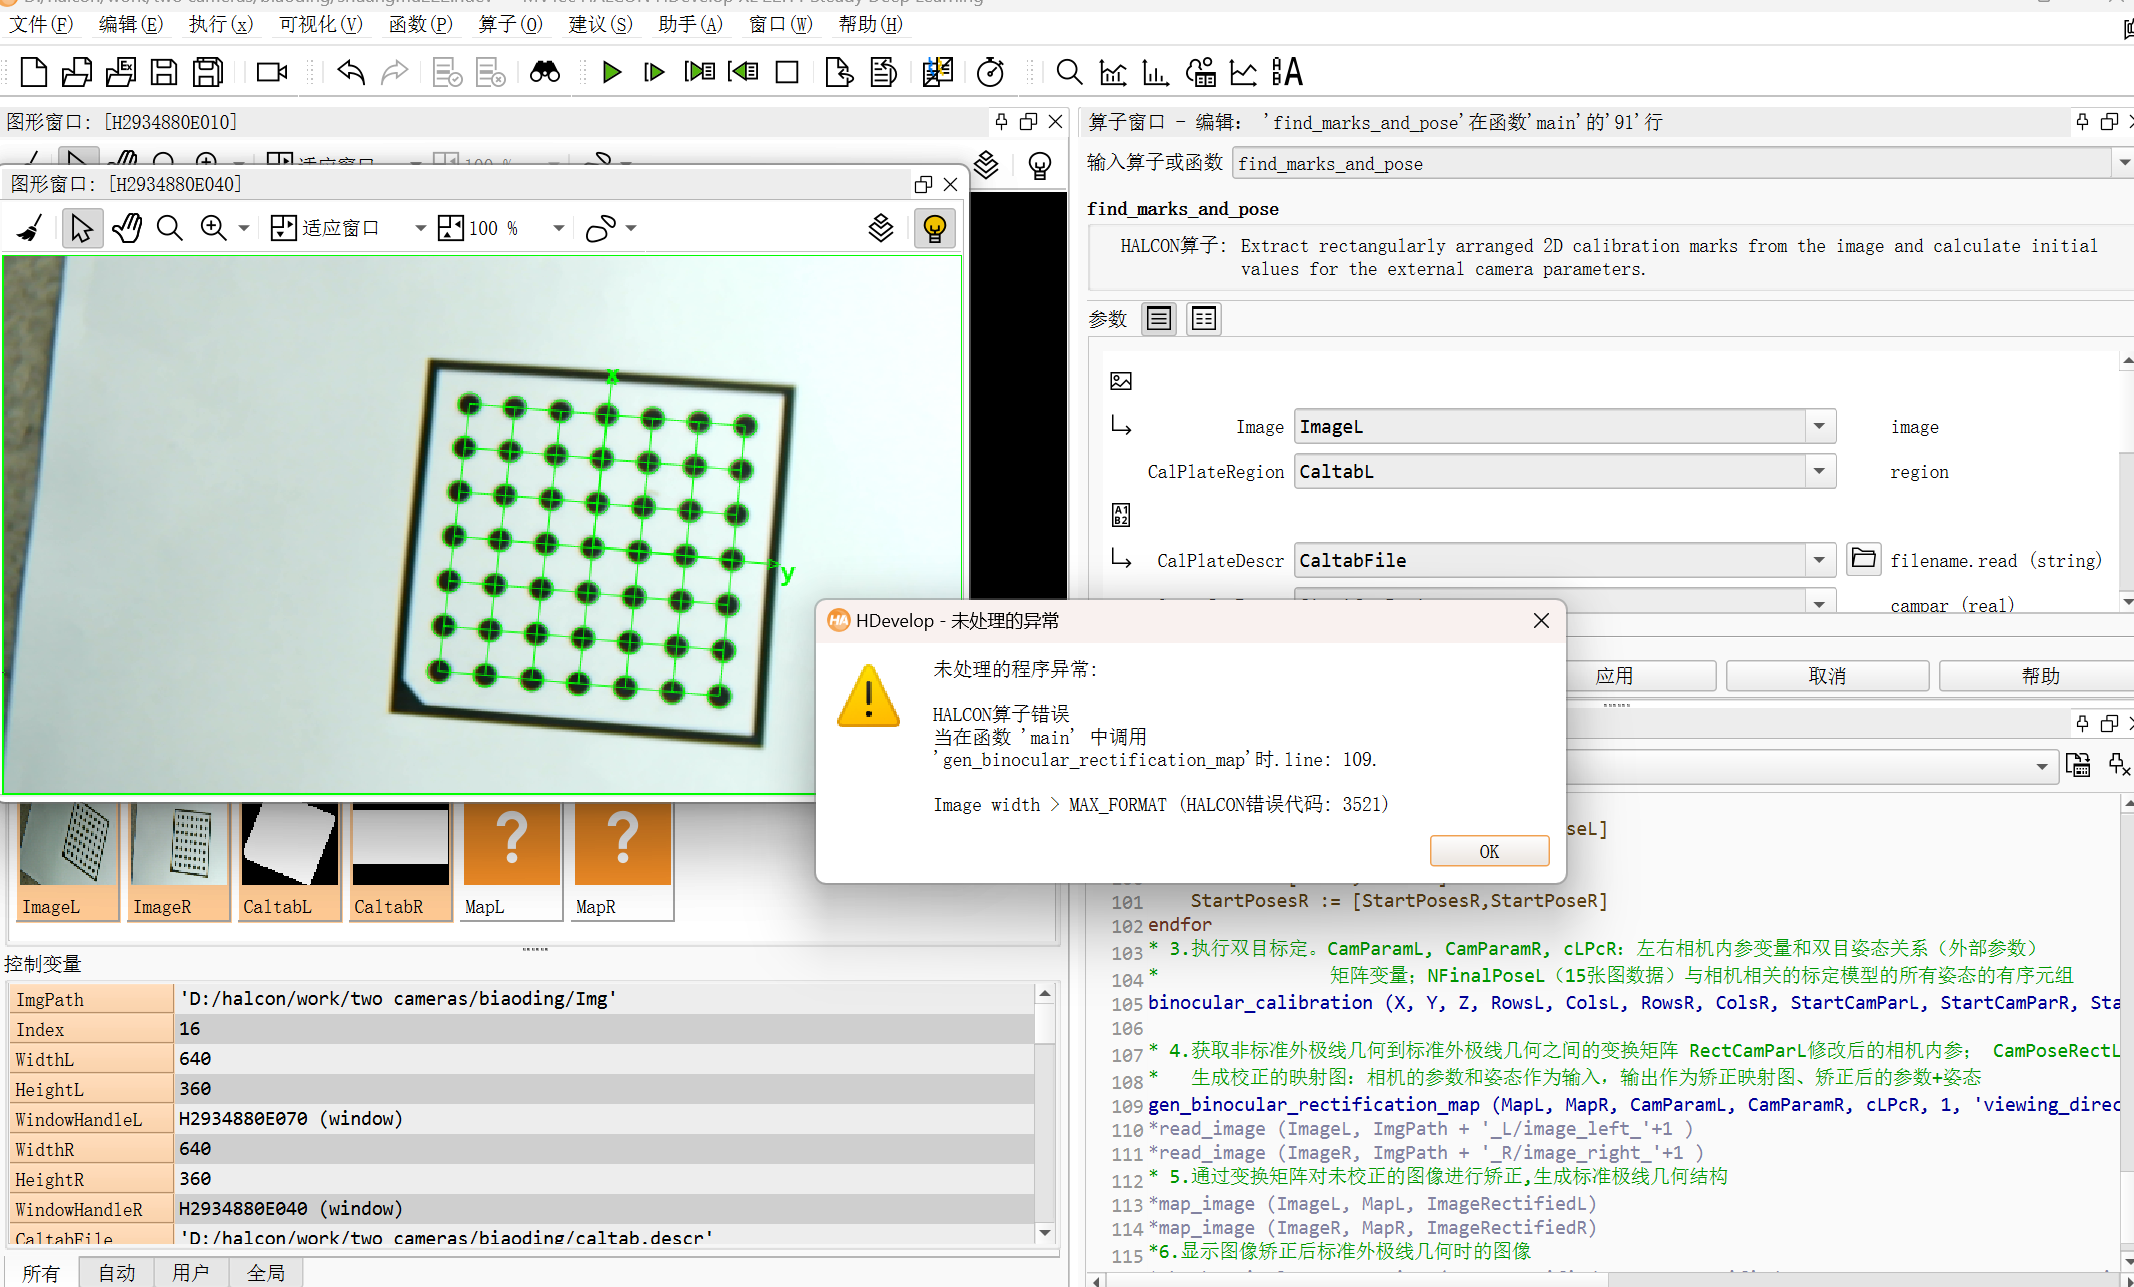
Task: Select the arrow pointer tool in E040
Action: coord(81,229)
